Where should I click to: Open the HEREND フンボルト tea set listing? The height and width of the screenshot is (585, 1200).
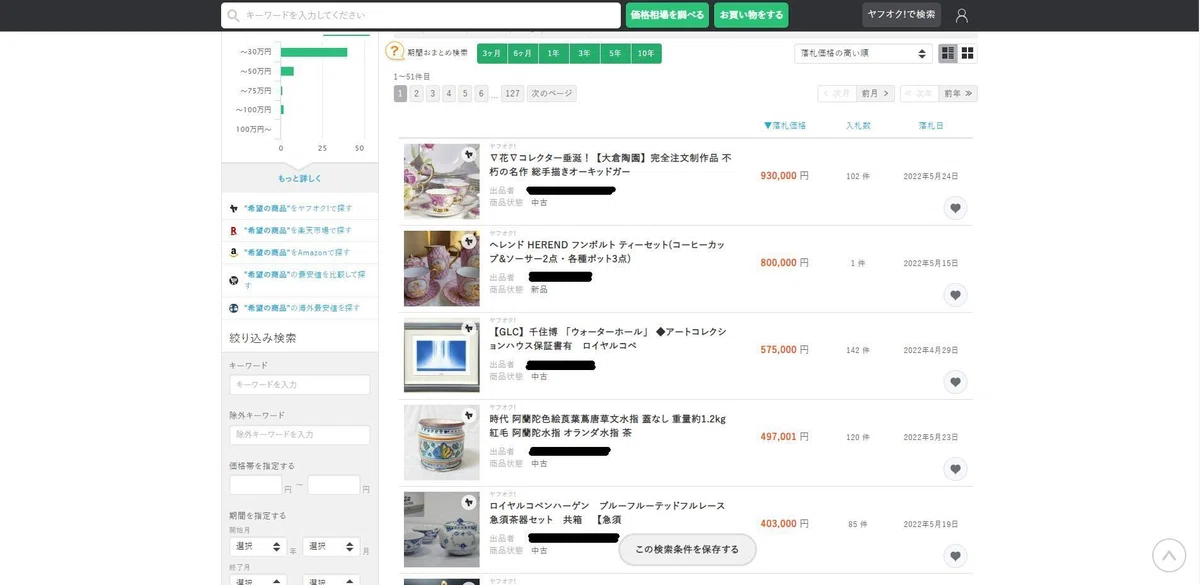[607, 251]
